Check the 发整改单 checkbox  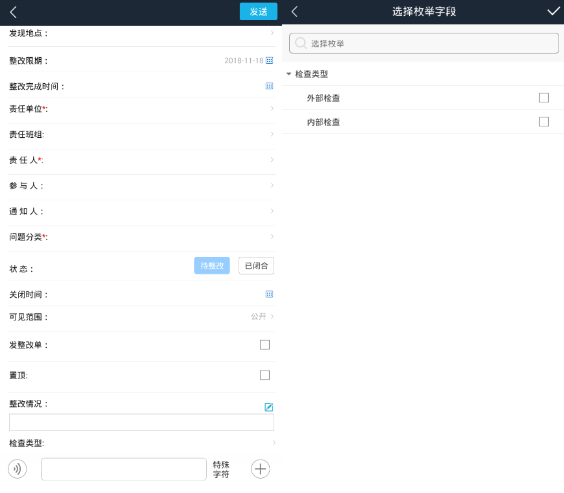point(265,345)
